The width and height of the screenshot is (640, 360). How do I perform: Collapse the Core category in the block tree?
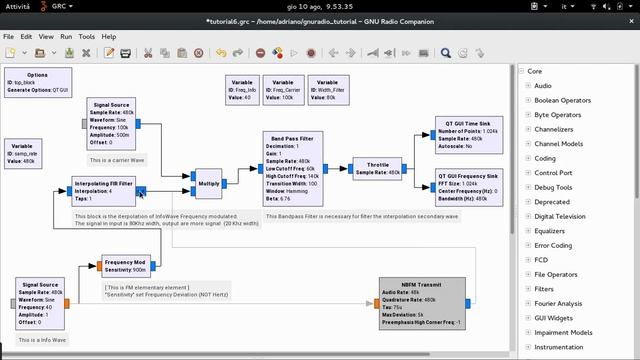click(x=522, y=71)
